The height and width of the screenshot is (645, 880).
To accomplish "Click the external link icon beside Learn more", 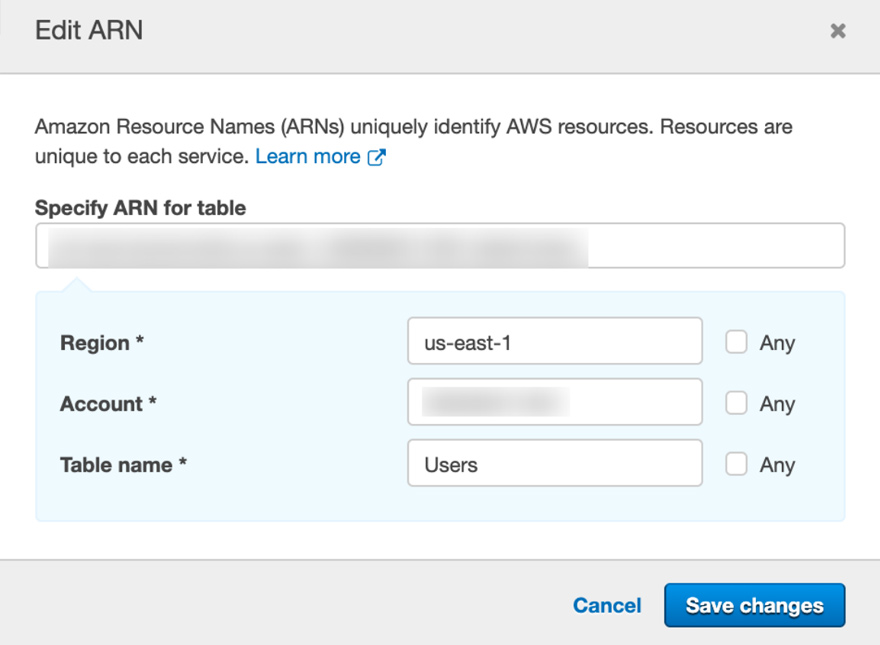I will point(377,157).
